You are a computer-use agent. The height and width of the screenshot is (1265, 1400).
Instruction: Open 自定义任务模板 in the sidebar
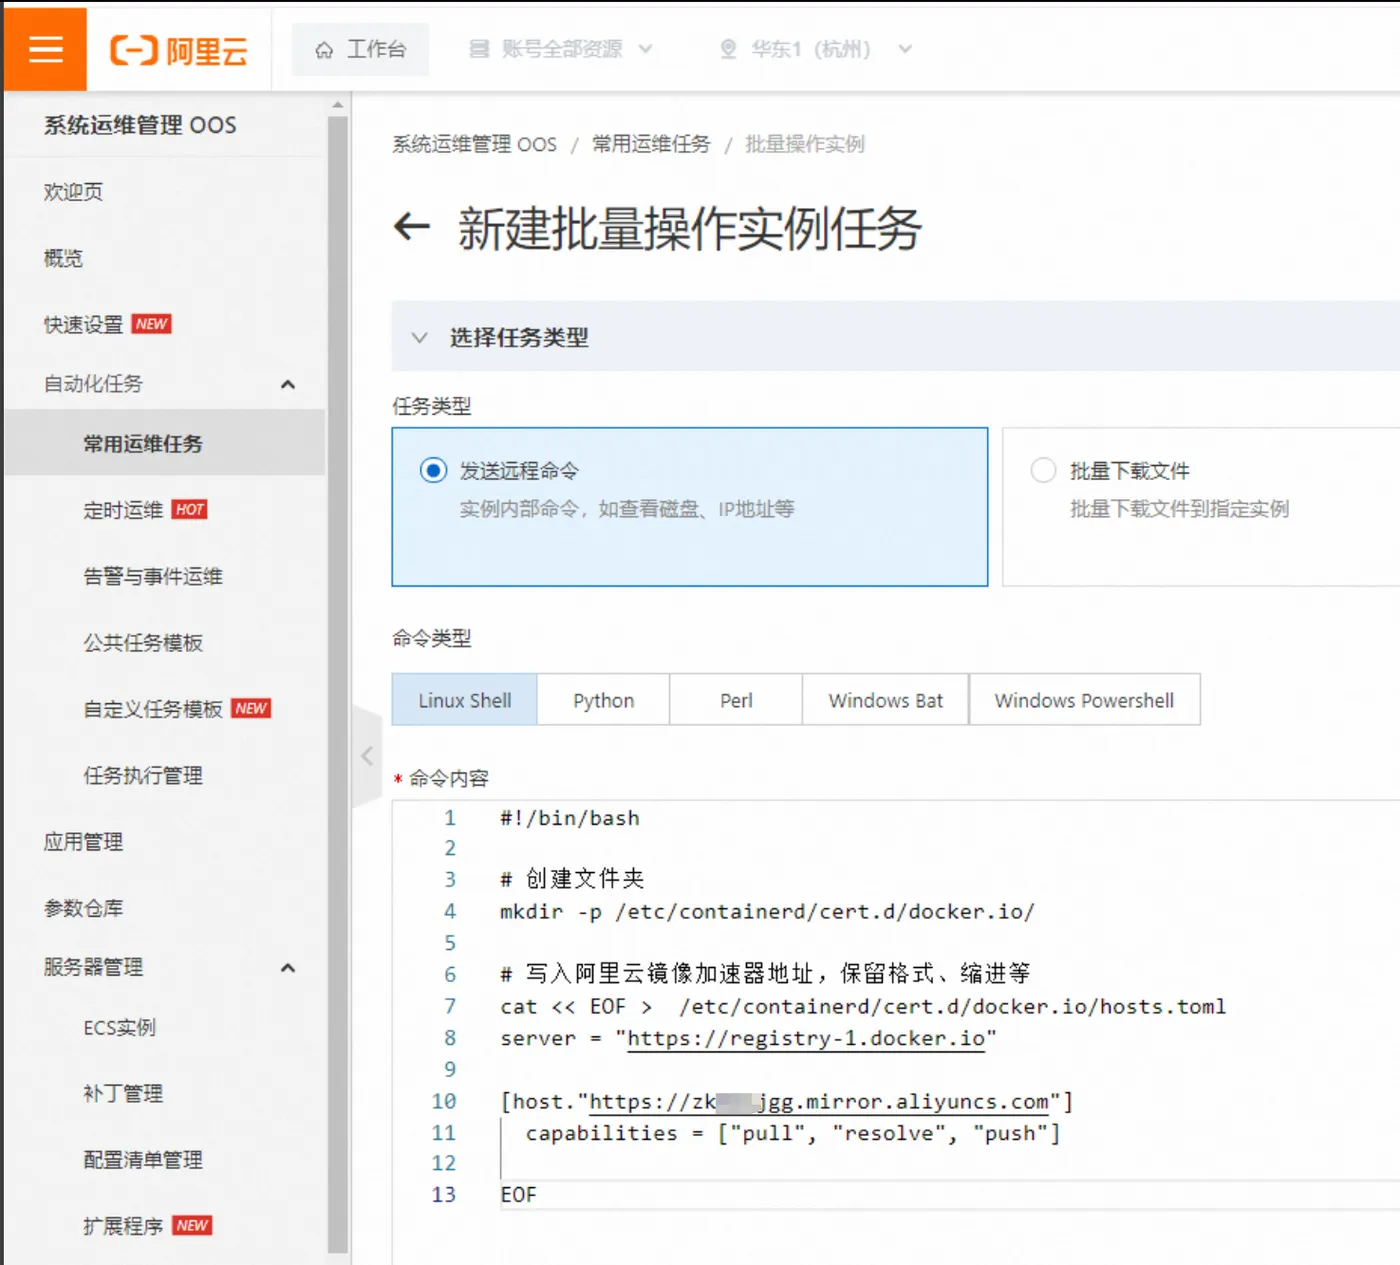[x=153, y=709]
